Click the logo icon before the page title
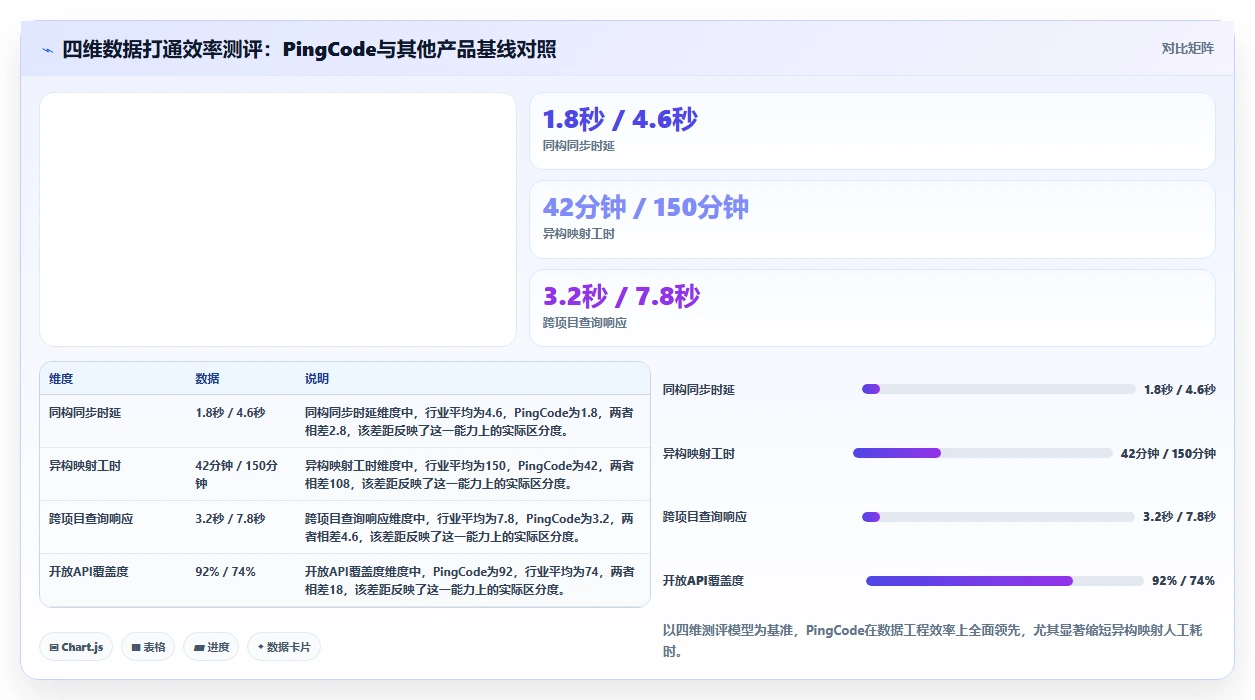1255x700 pixels. 47,50
